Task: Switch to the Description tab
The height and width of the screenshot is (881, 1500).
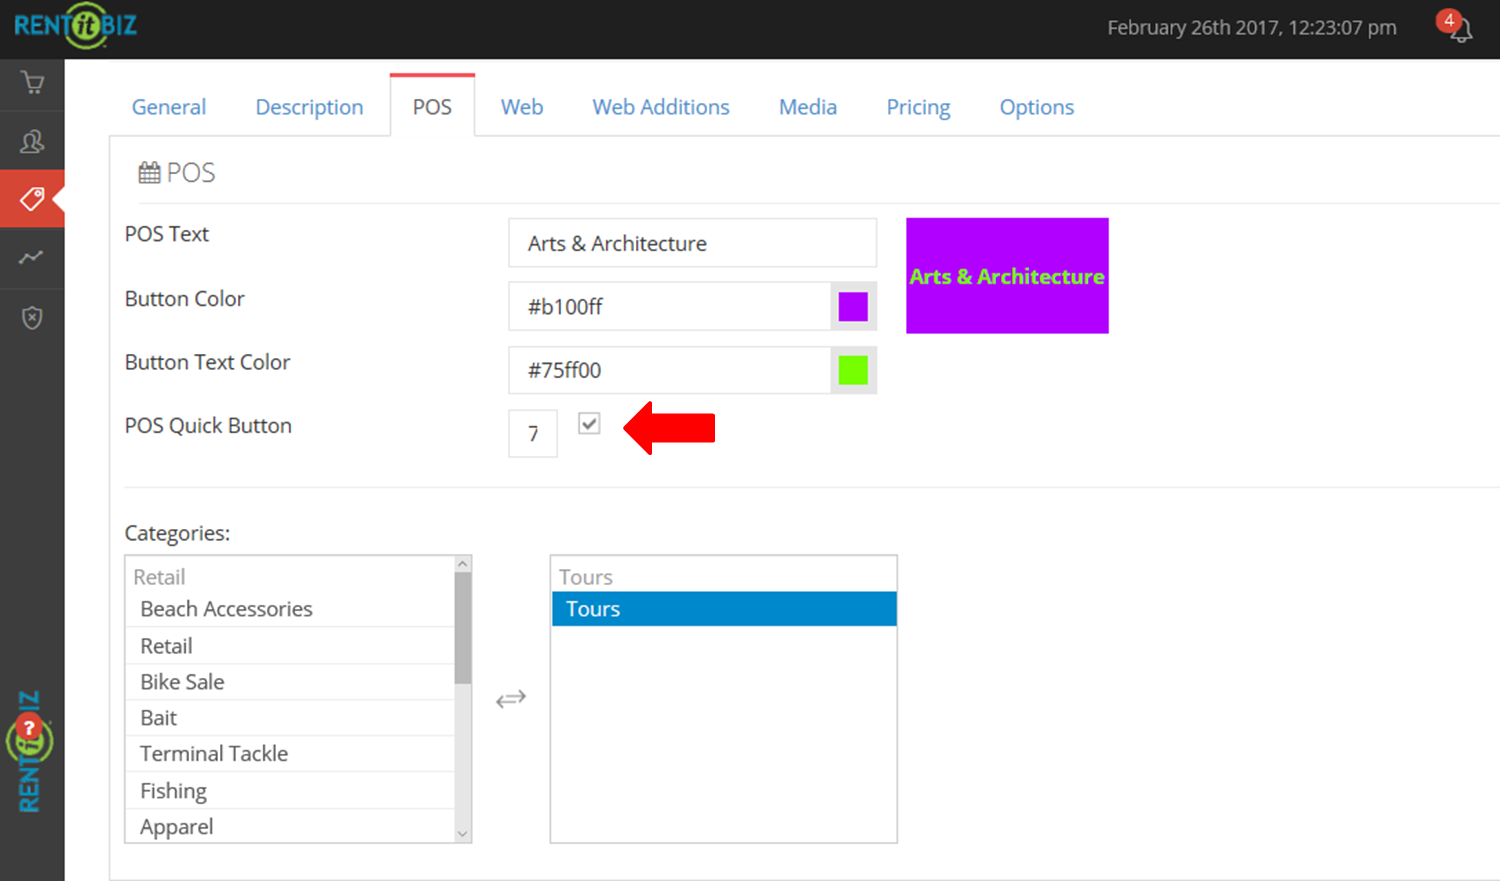Action: click(x=309, y=107)
